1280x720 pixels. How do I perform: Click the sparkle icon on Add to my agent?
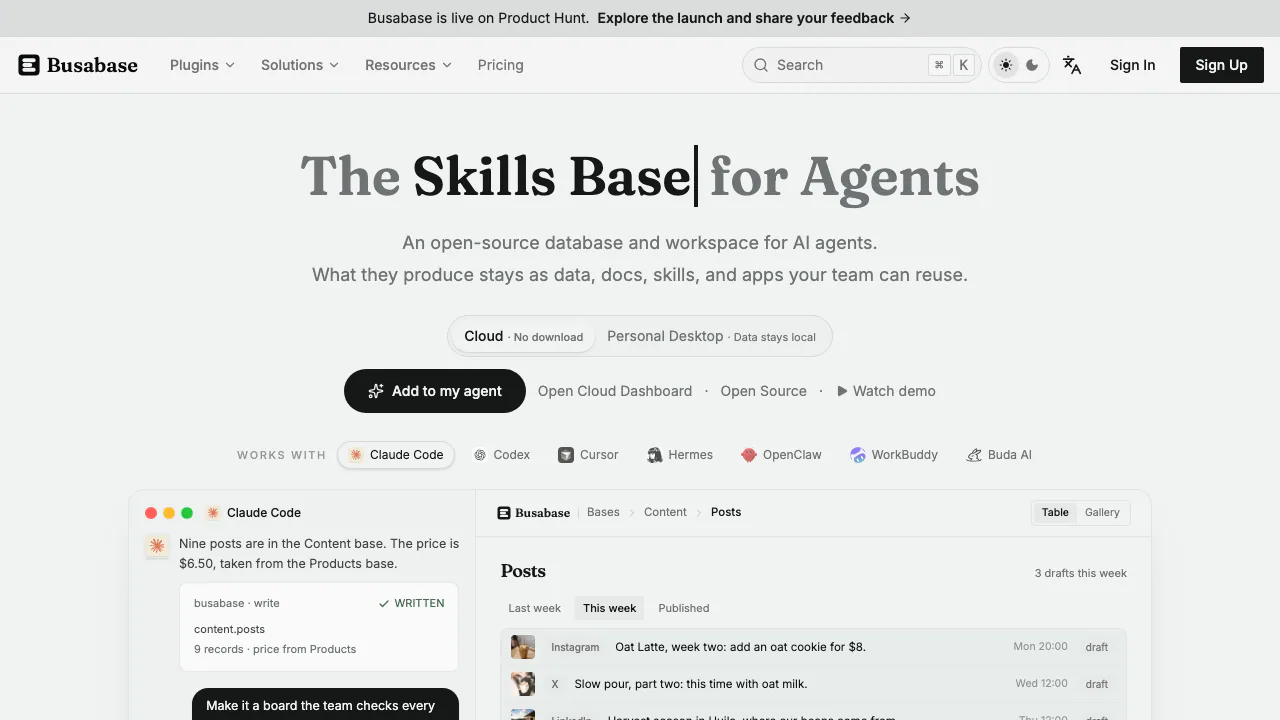(x=376, y=391)
